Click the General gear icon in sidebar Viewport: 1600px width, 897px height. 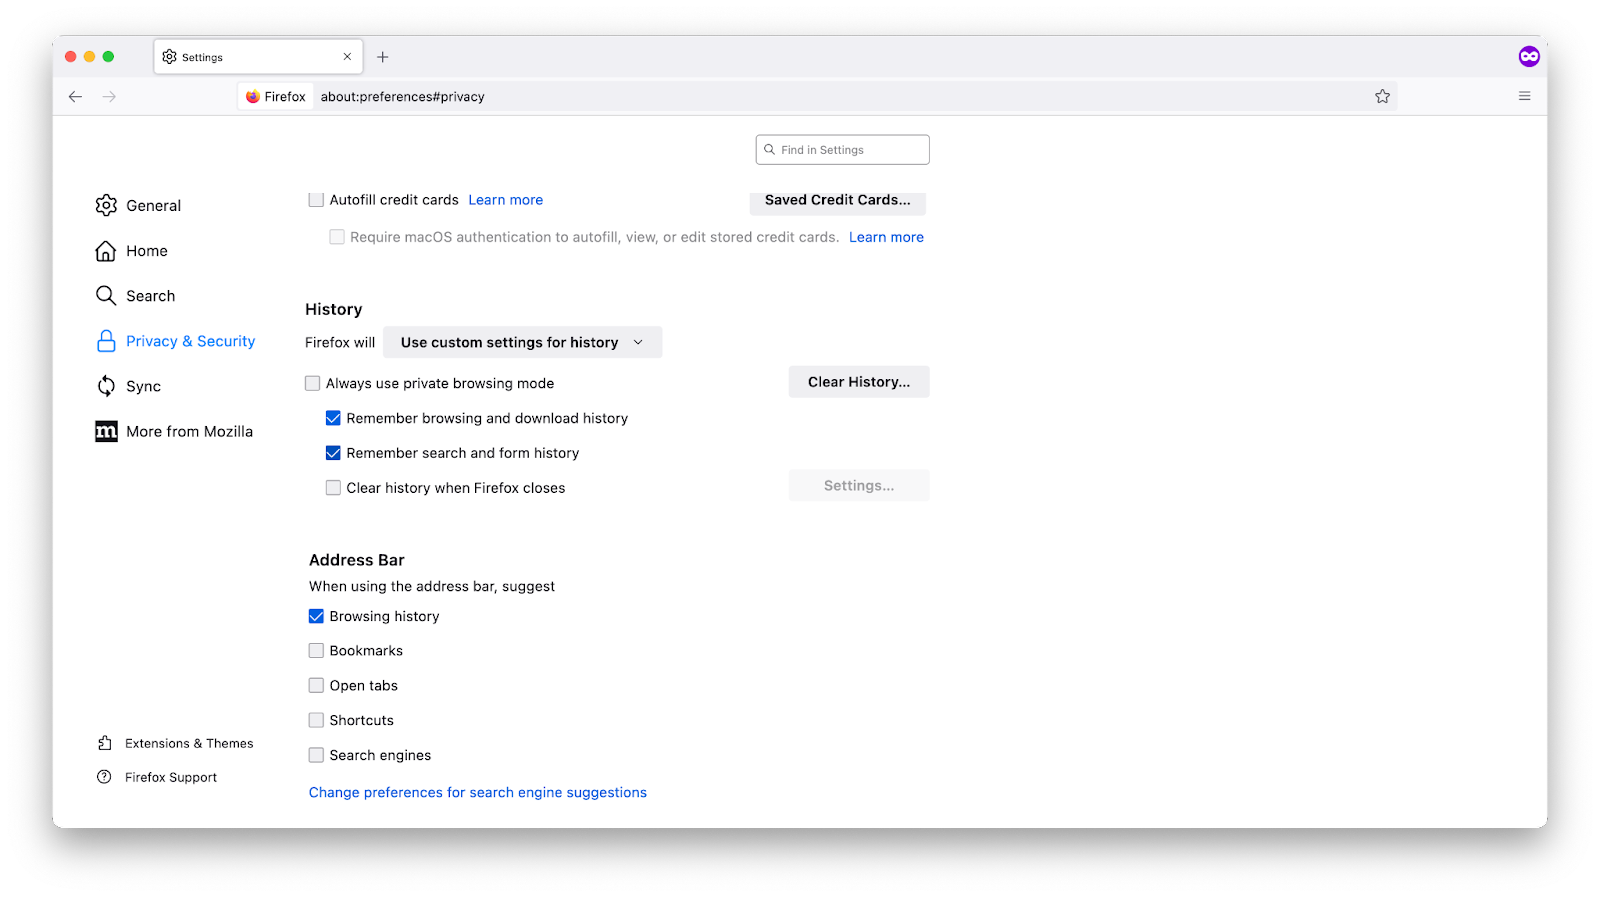[x=106, y=205]
